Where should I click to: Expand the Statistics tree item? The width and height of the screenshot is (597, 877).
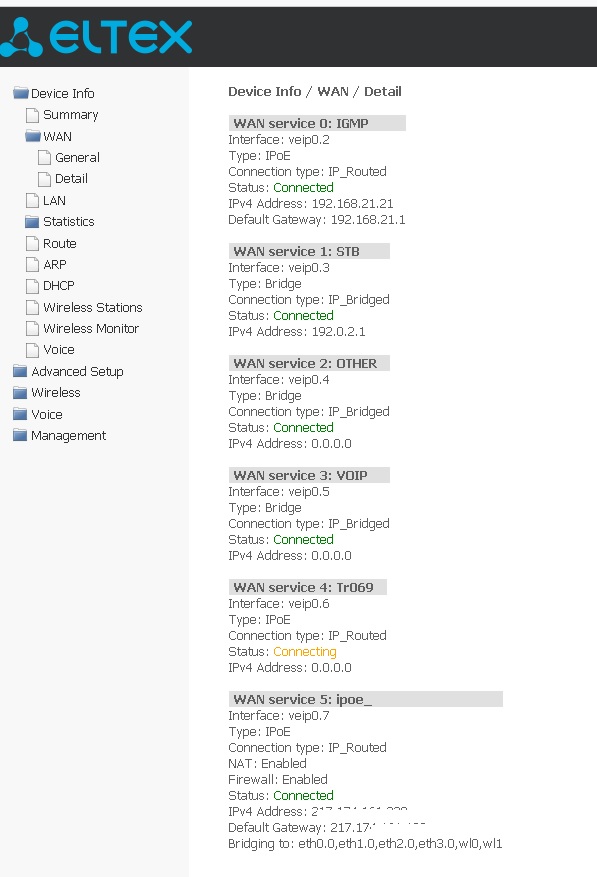(x=68, y=221)
